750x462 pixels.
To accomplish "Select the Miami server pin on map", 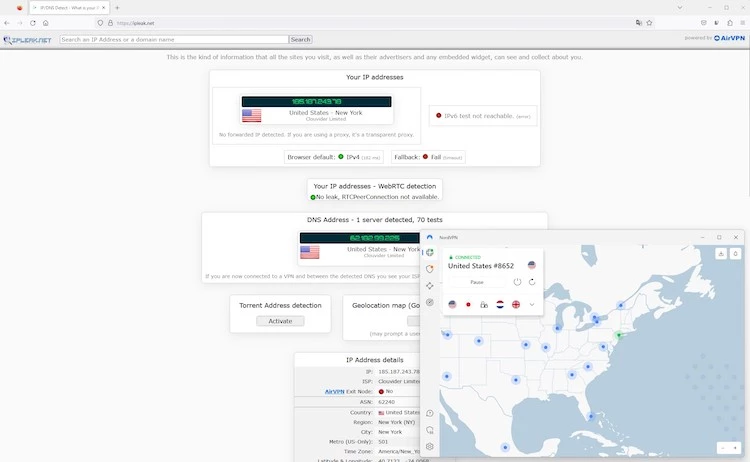I will coord(591,416).
